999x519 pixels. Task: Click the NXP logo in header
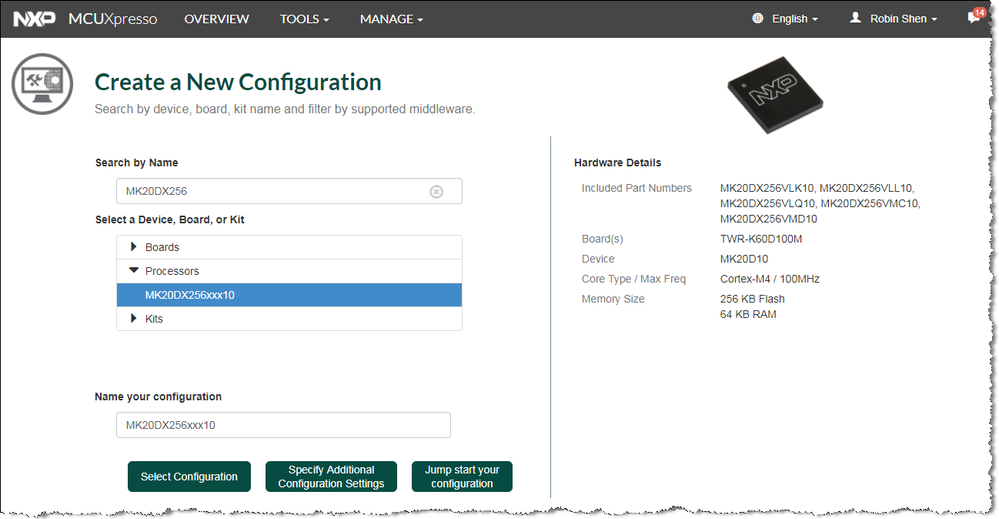[34, 19]
